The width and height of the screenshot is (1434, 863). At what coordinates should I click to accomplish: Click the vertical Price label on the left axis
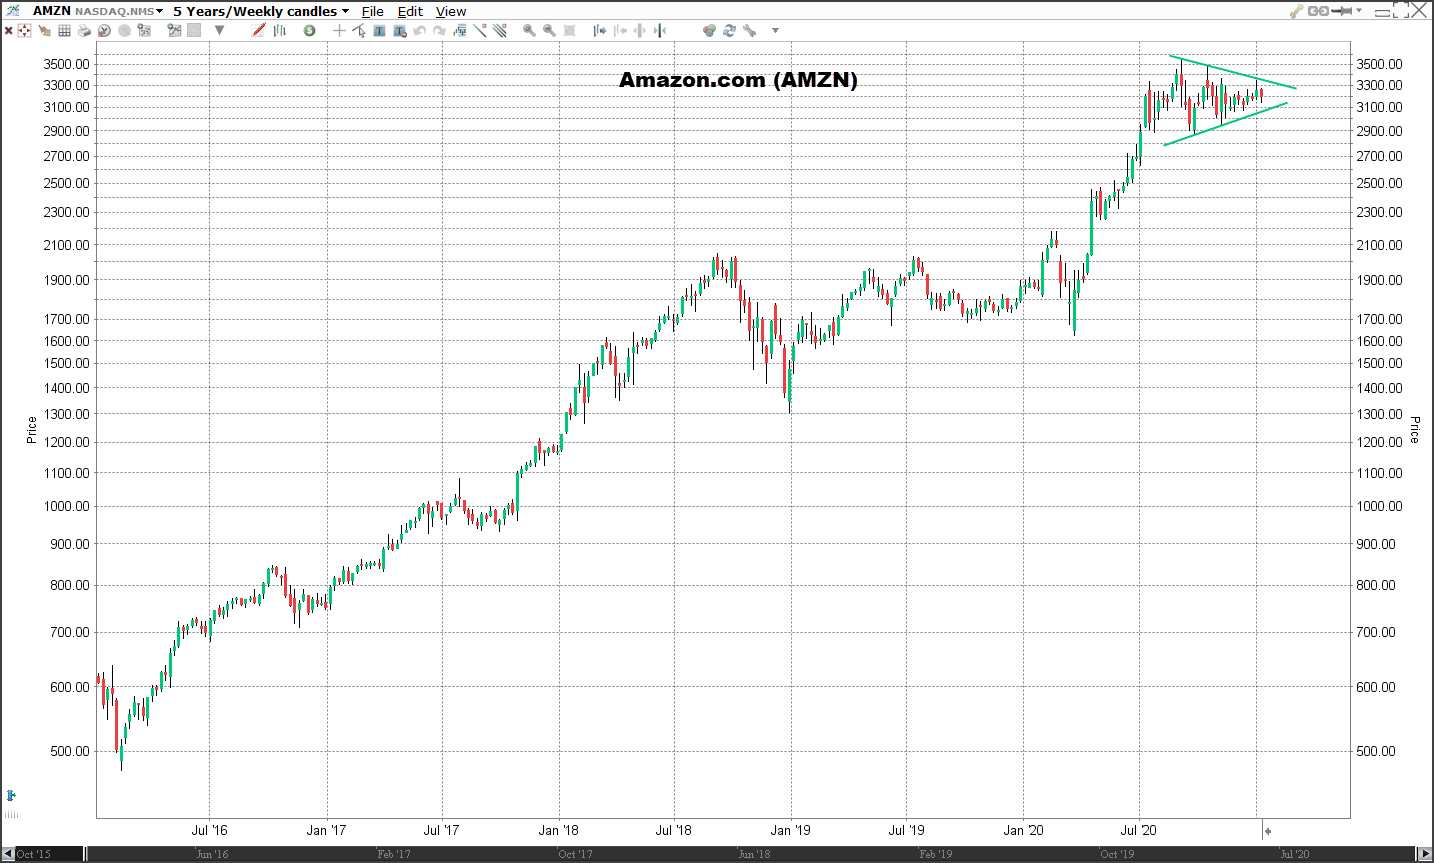[x=31, y=430]
